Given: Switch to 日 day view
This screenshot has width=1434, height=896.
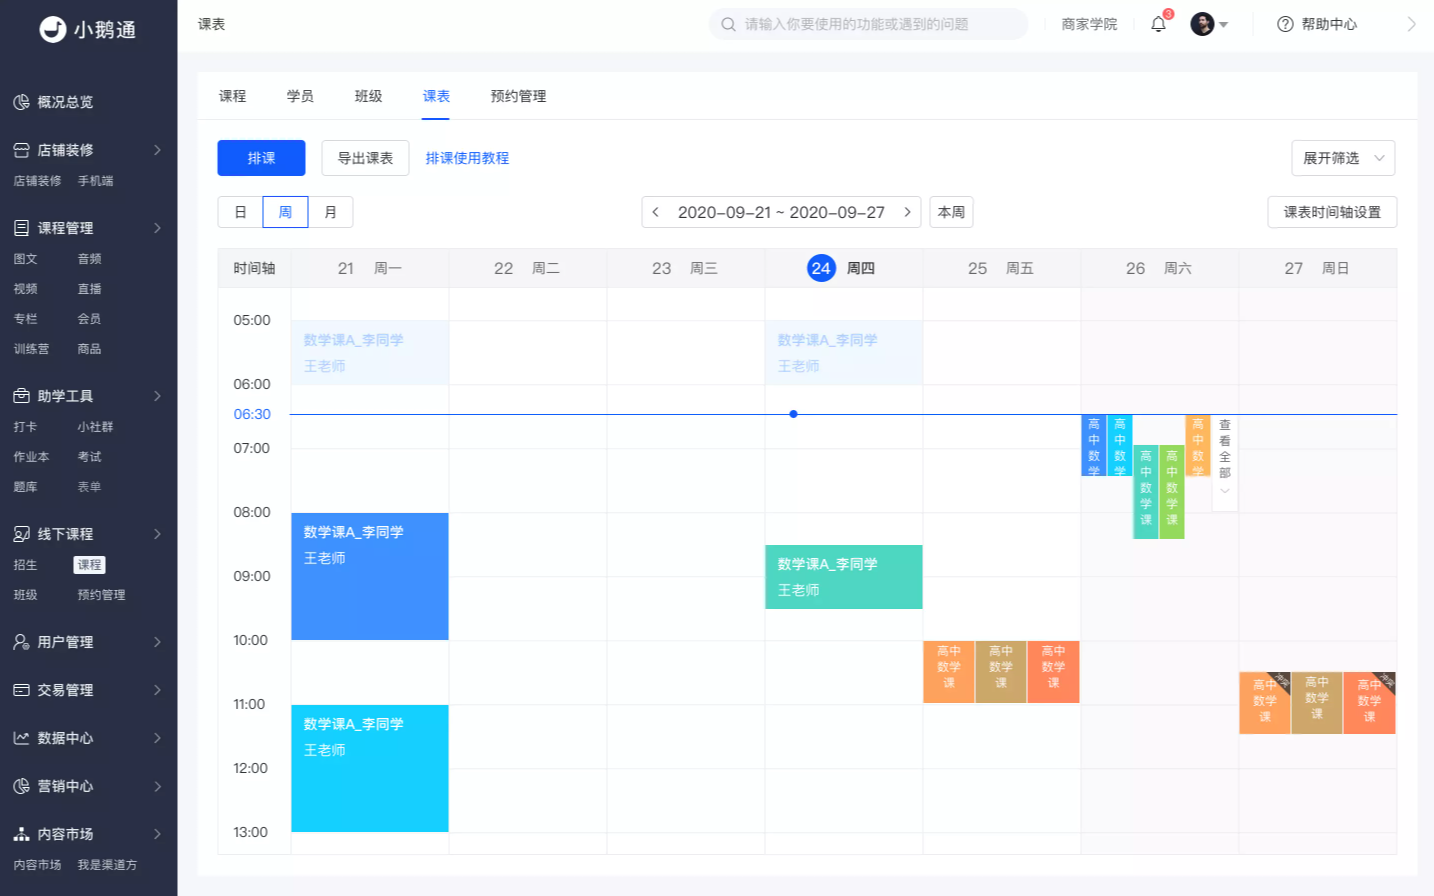Looking at the screenshot, I should tap(240, 212).
